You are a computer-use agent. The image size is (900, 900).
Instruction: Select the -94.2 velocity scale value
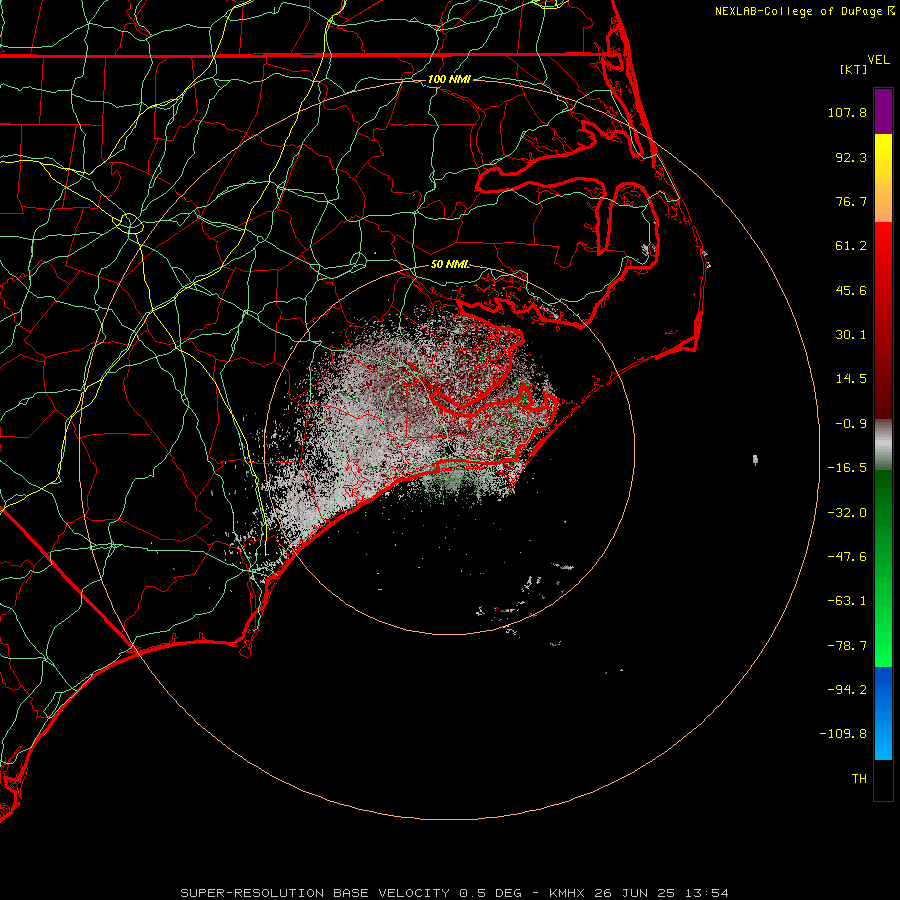click(847, 690)
